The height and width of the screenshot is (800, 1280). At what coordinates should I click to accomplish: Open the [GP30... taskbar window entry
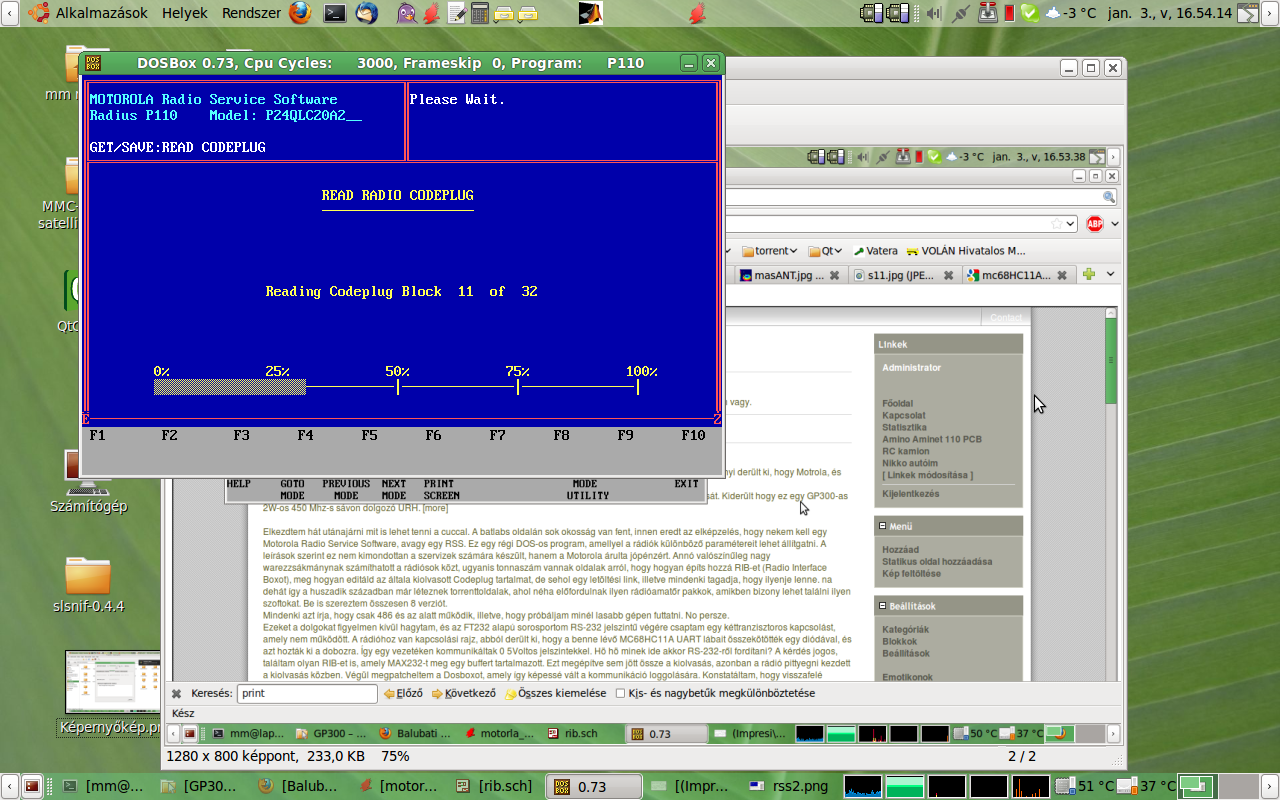199,786
